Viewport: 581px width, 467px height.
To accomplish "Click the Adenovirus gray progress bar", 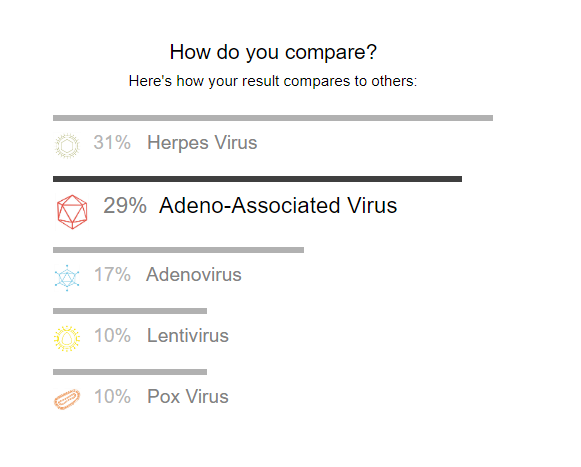I will [178, 250].
